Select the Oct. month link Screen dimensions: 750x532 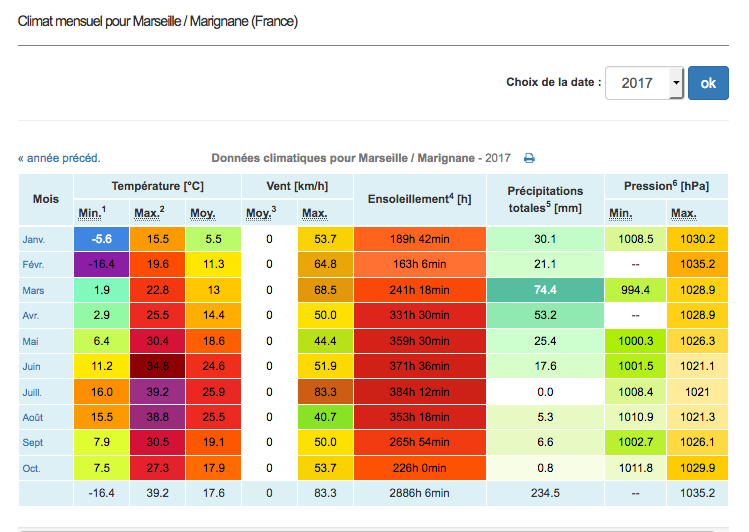click(32, 467)
